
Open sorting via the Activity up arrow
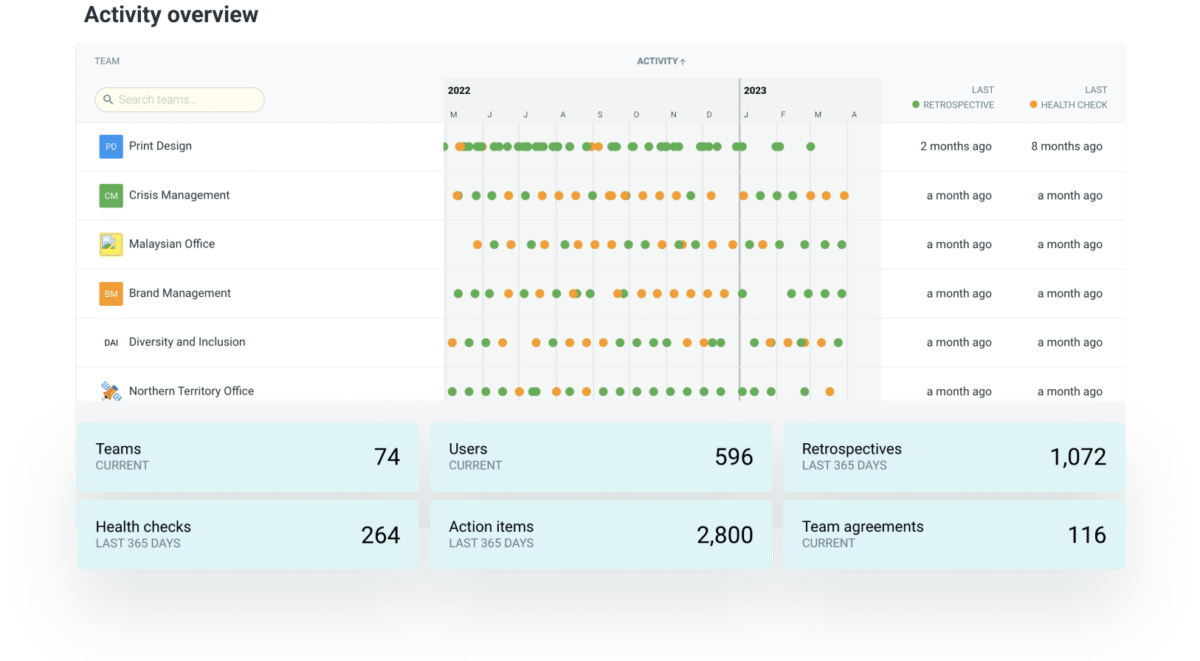683,61
